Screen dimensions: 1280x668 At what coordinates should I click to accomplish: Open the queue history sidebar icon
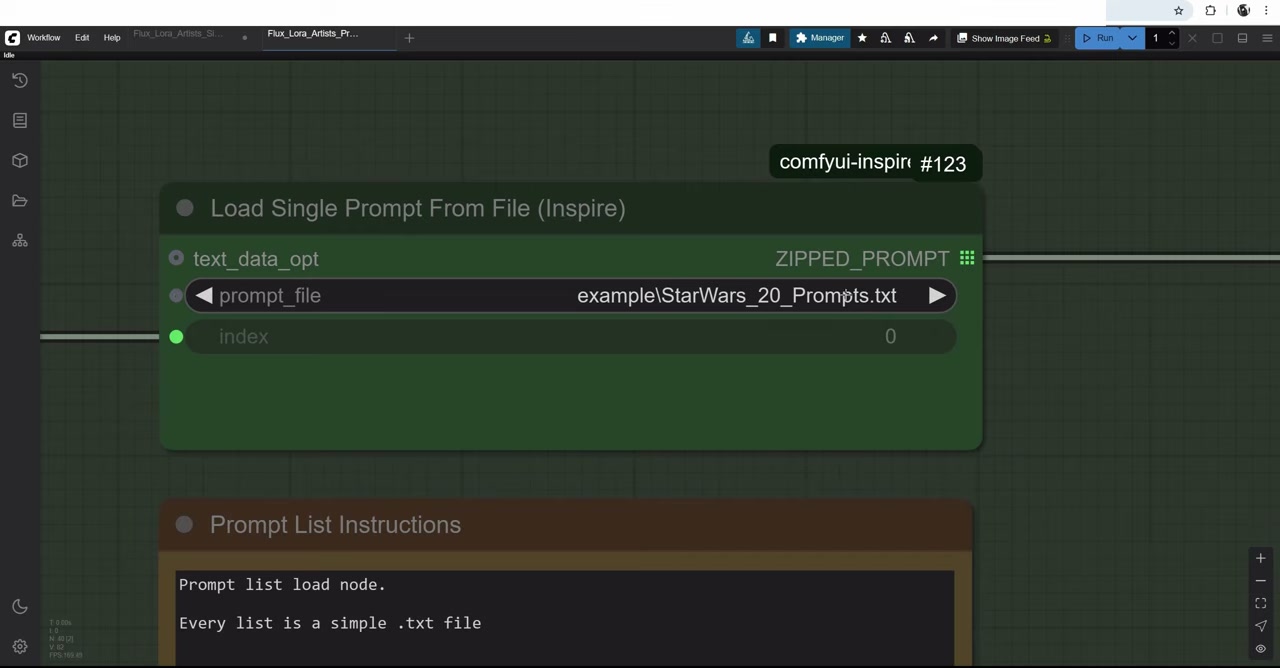[x=20, y=80]
